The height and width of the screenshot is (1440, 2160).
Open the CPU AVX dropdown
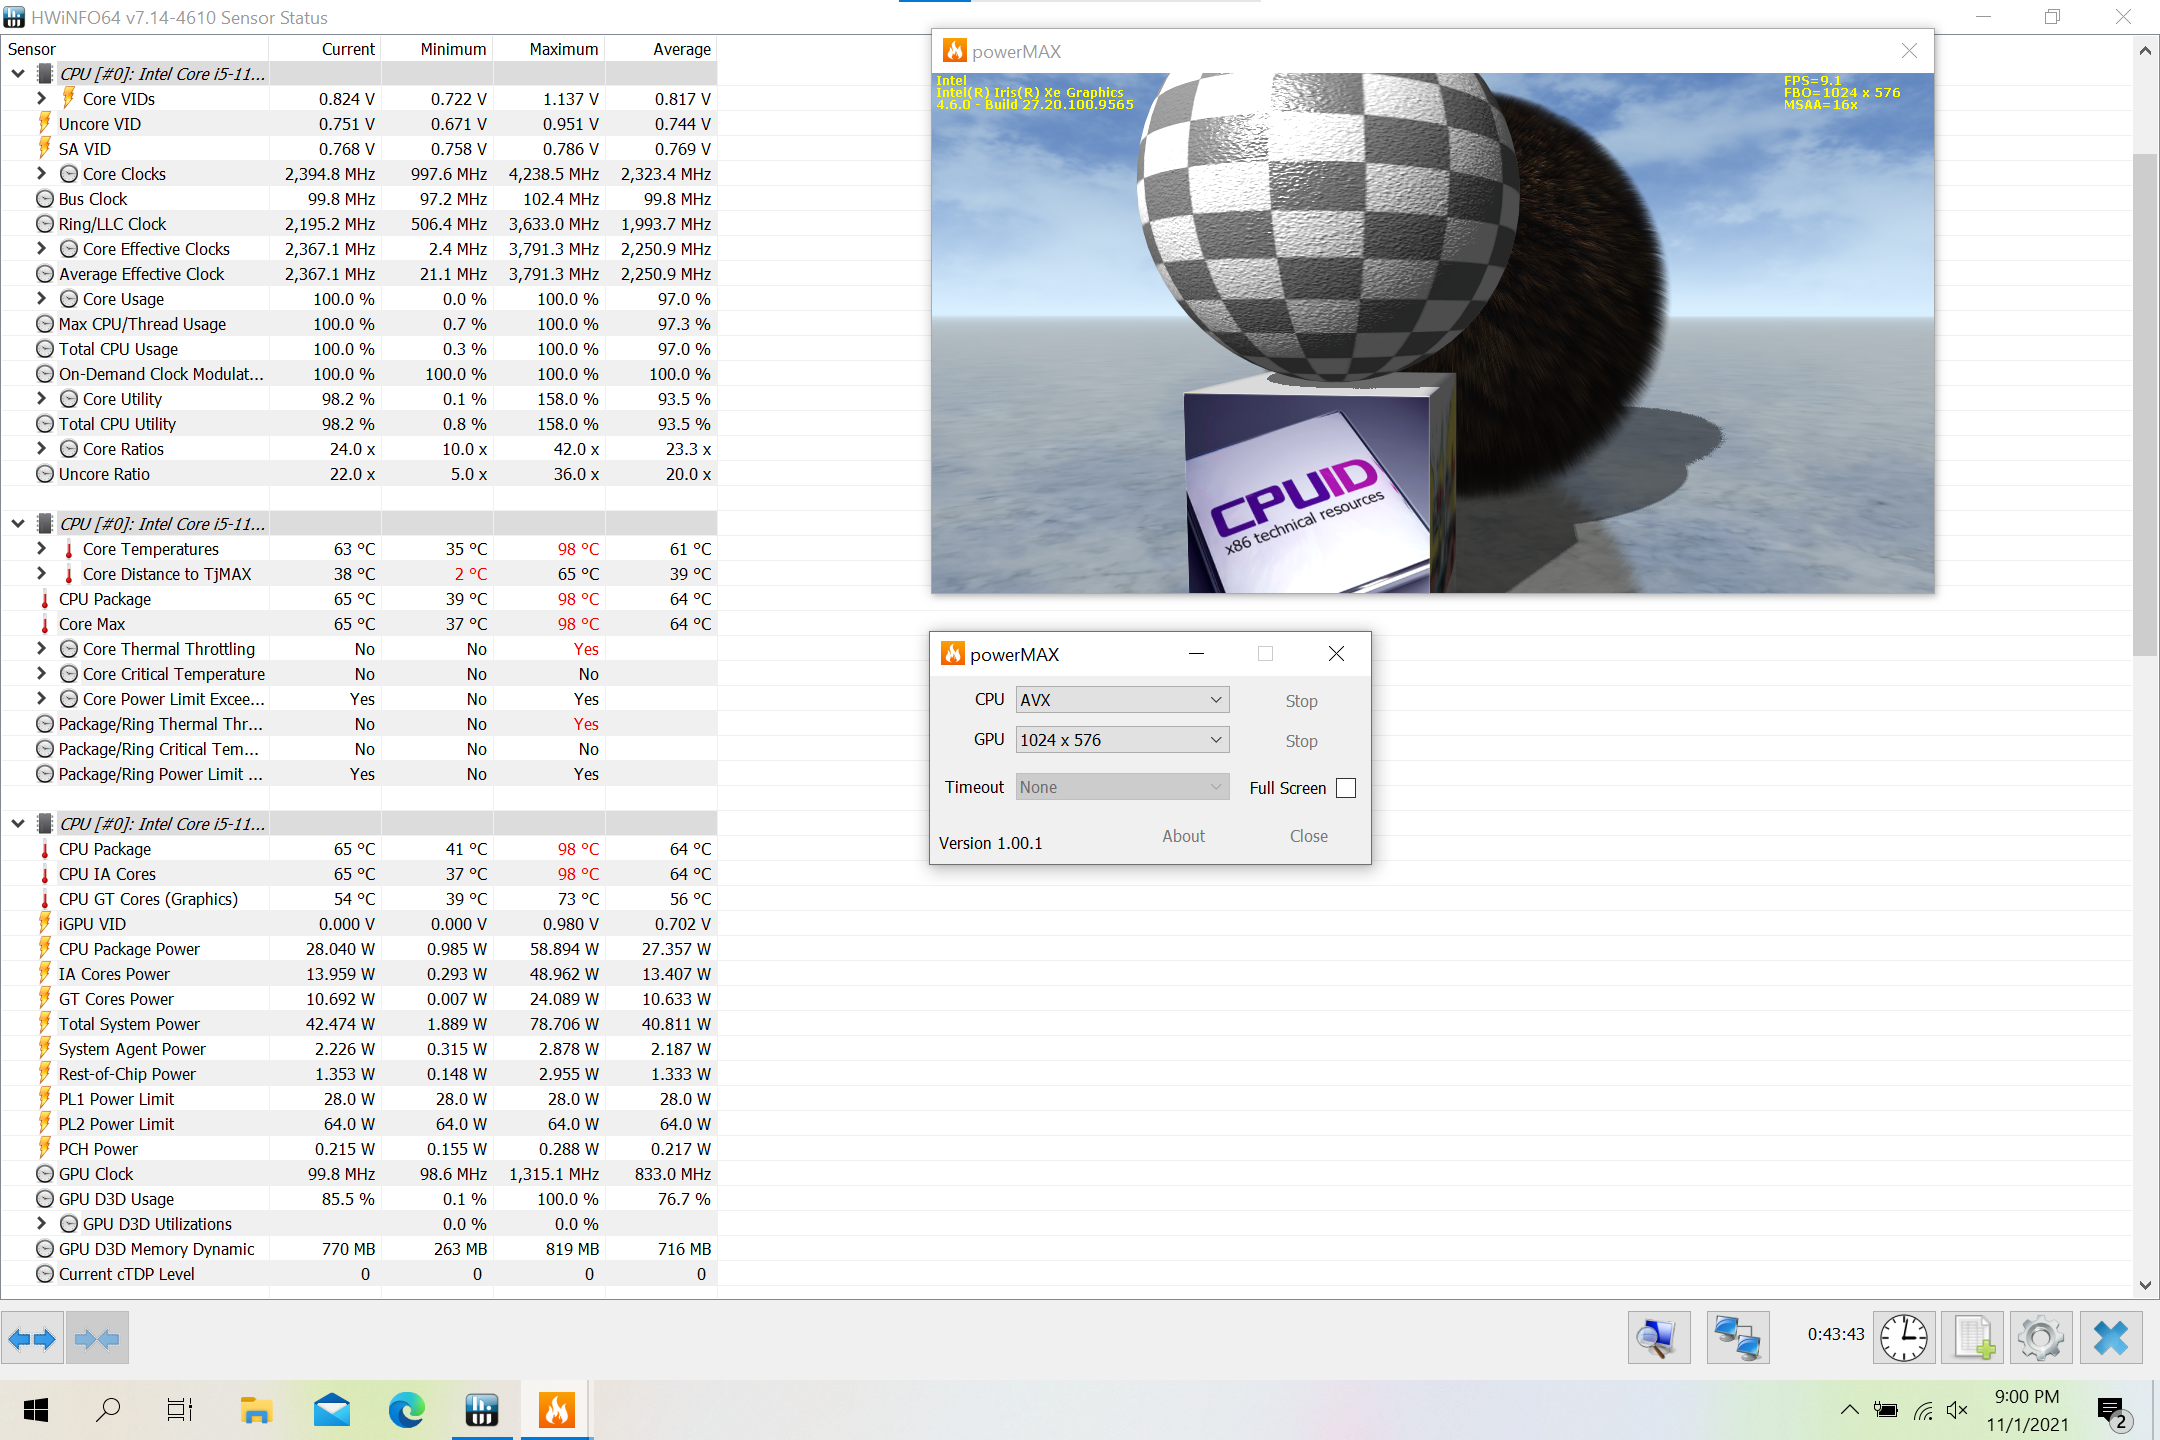pyautogui.click(x=1122, y=700)
